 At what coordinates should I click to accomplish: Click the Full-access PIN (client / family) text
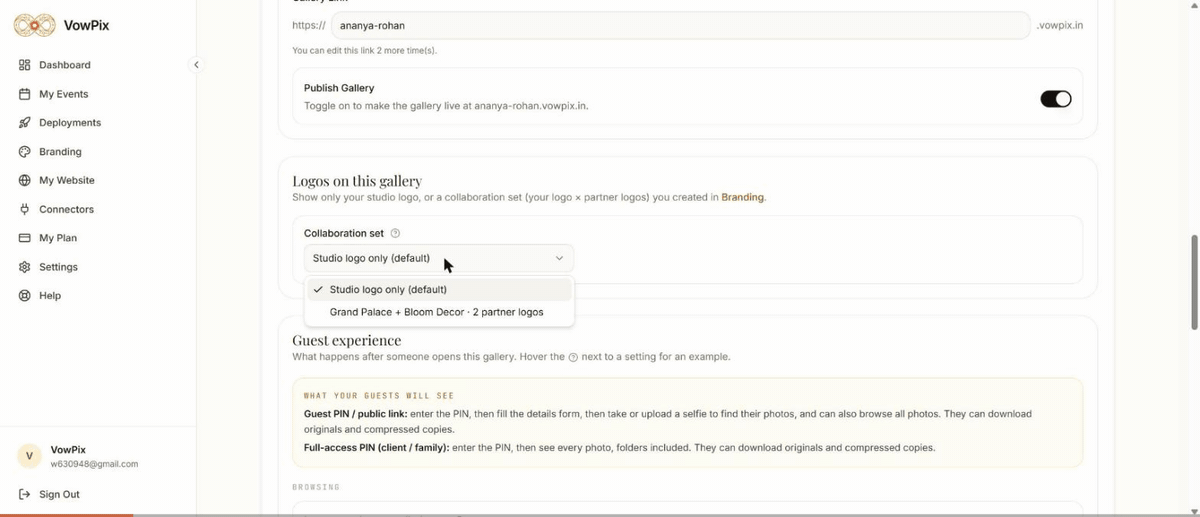pyautogui.click(x=376, y=448)
